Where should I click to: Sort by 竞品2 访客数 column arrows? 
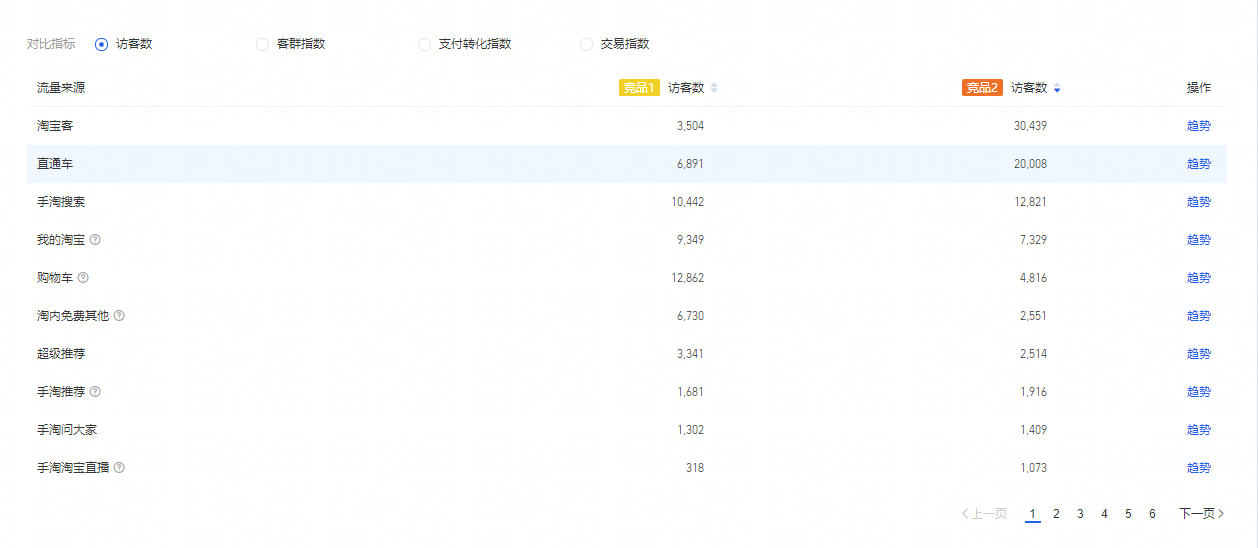[x=1057, y=88]
